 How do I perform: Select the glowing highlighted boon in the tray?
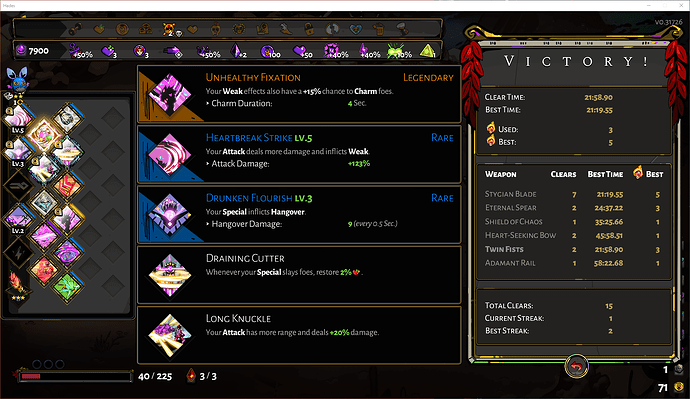pyautogui.click(x=44, y=135)
